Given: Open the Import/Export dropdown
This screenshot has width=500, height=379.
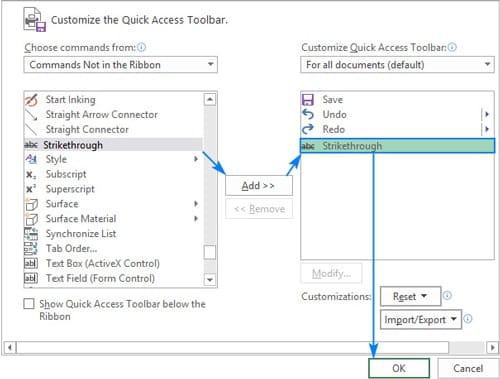Looking at the screenshot, I should coord(421,319).
